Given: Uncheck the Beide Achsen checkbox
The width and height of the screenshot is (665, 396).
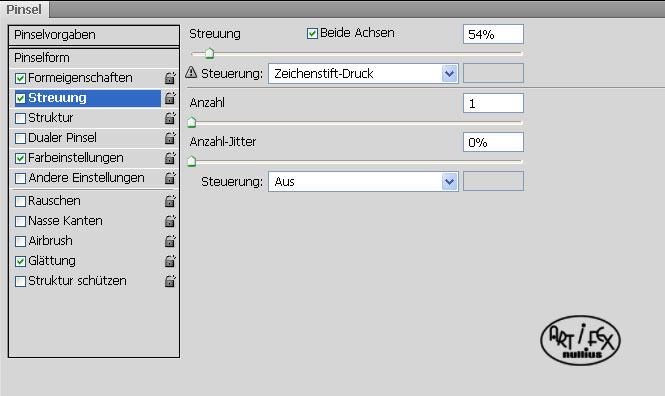Looking at the screenshot, I should click(313, 33).
